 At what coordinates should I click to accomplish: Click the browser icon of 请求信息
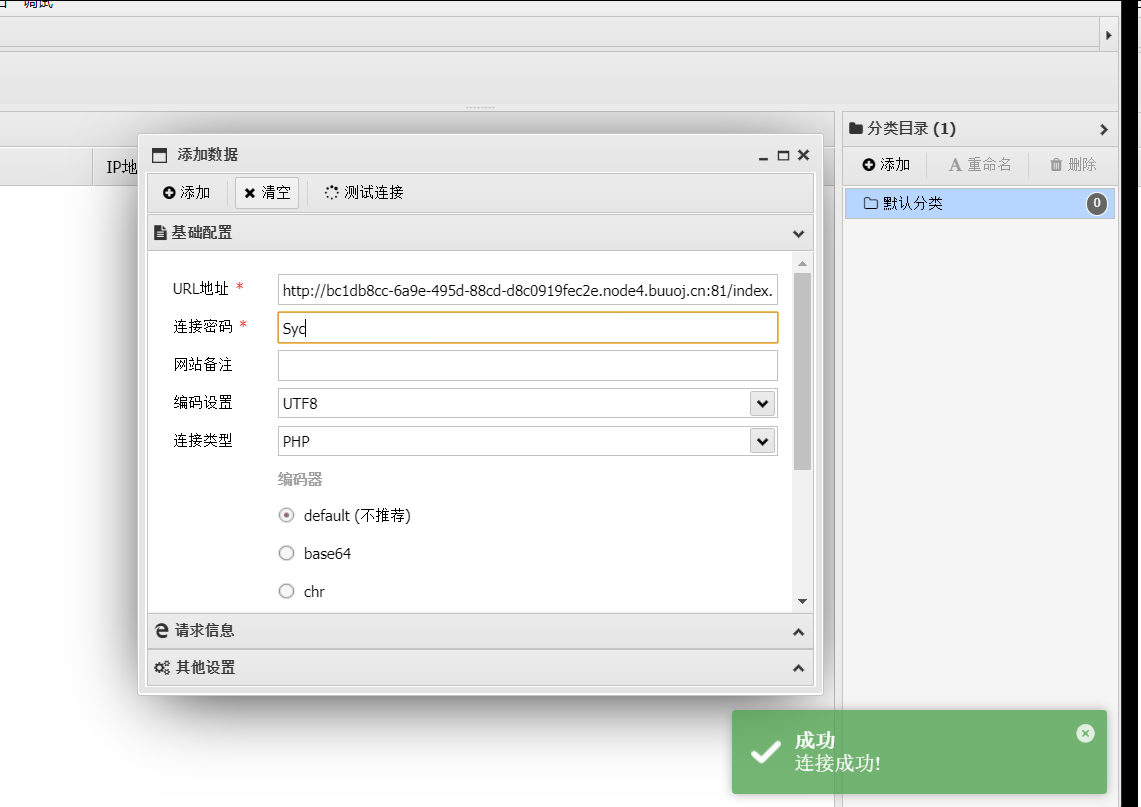(162, 631)
